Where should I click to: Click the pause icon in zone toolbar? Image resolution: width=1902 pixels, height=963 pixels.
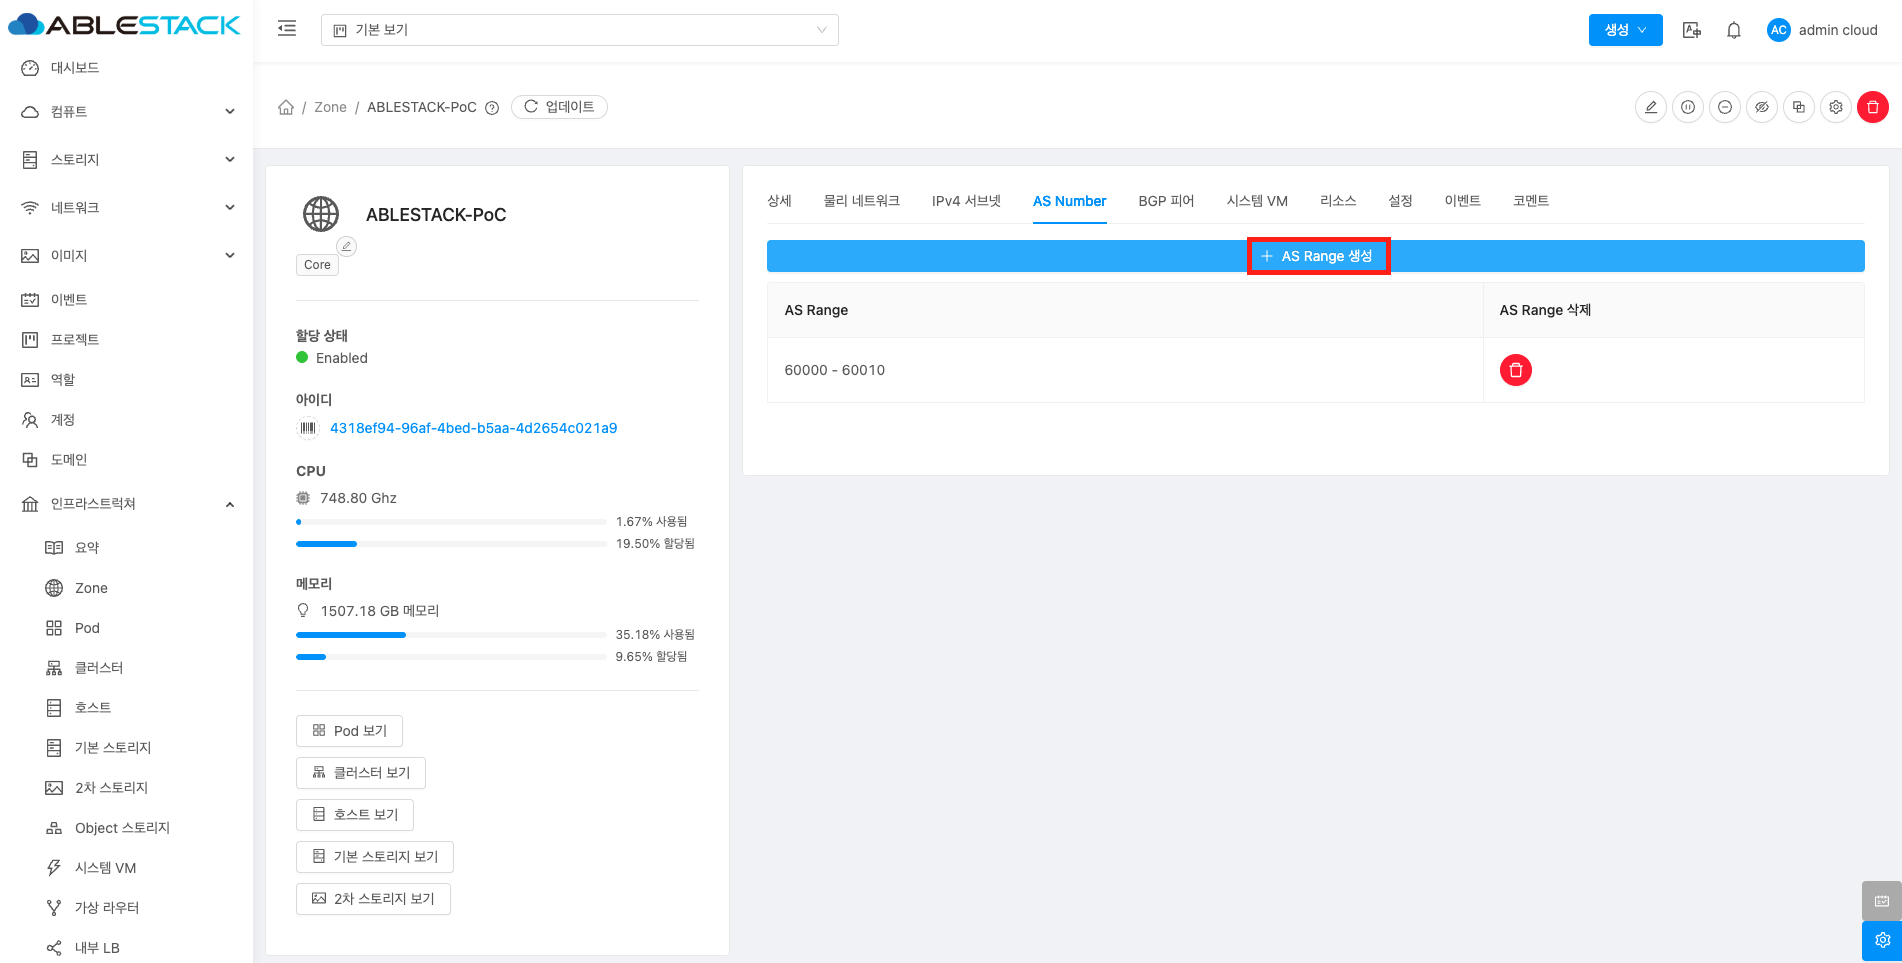pos(1688,107)
